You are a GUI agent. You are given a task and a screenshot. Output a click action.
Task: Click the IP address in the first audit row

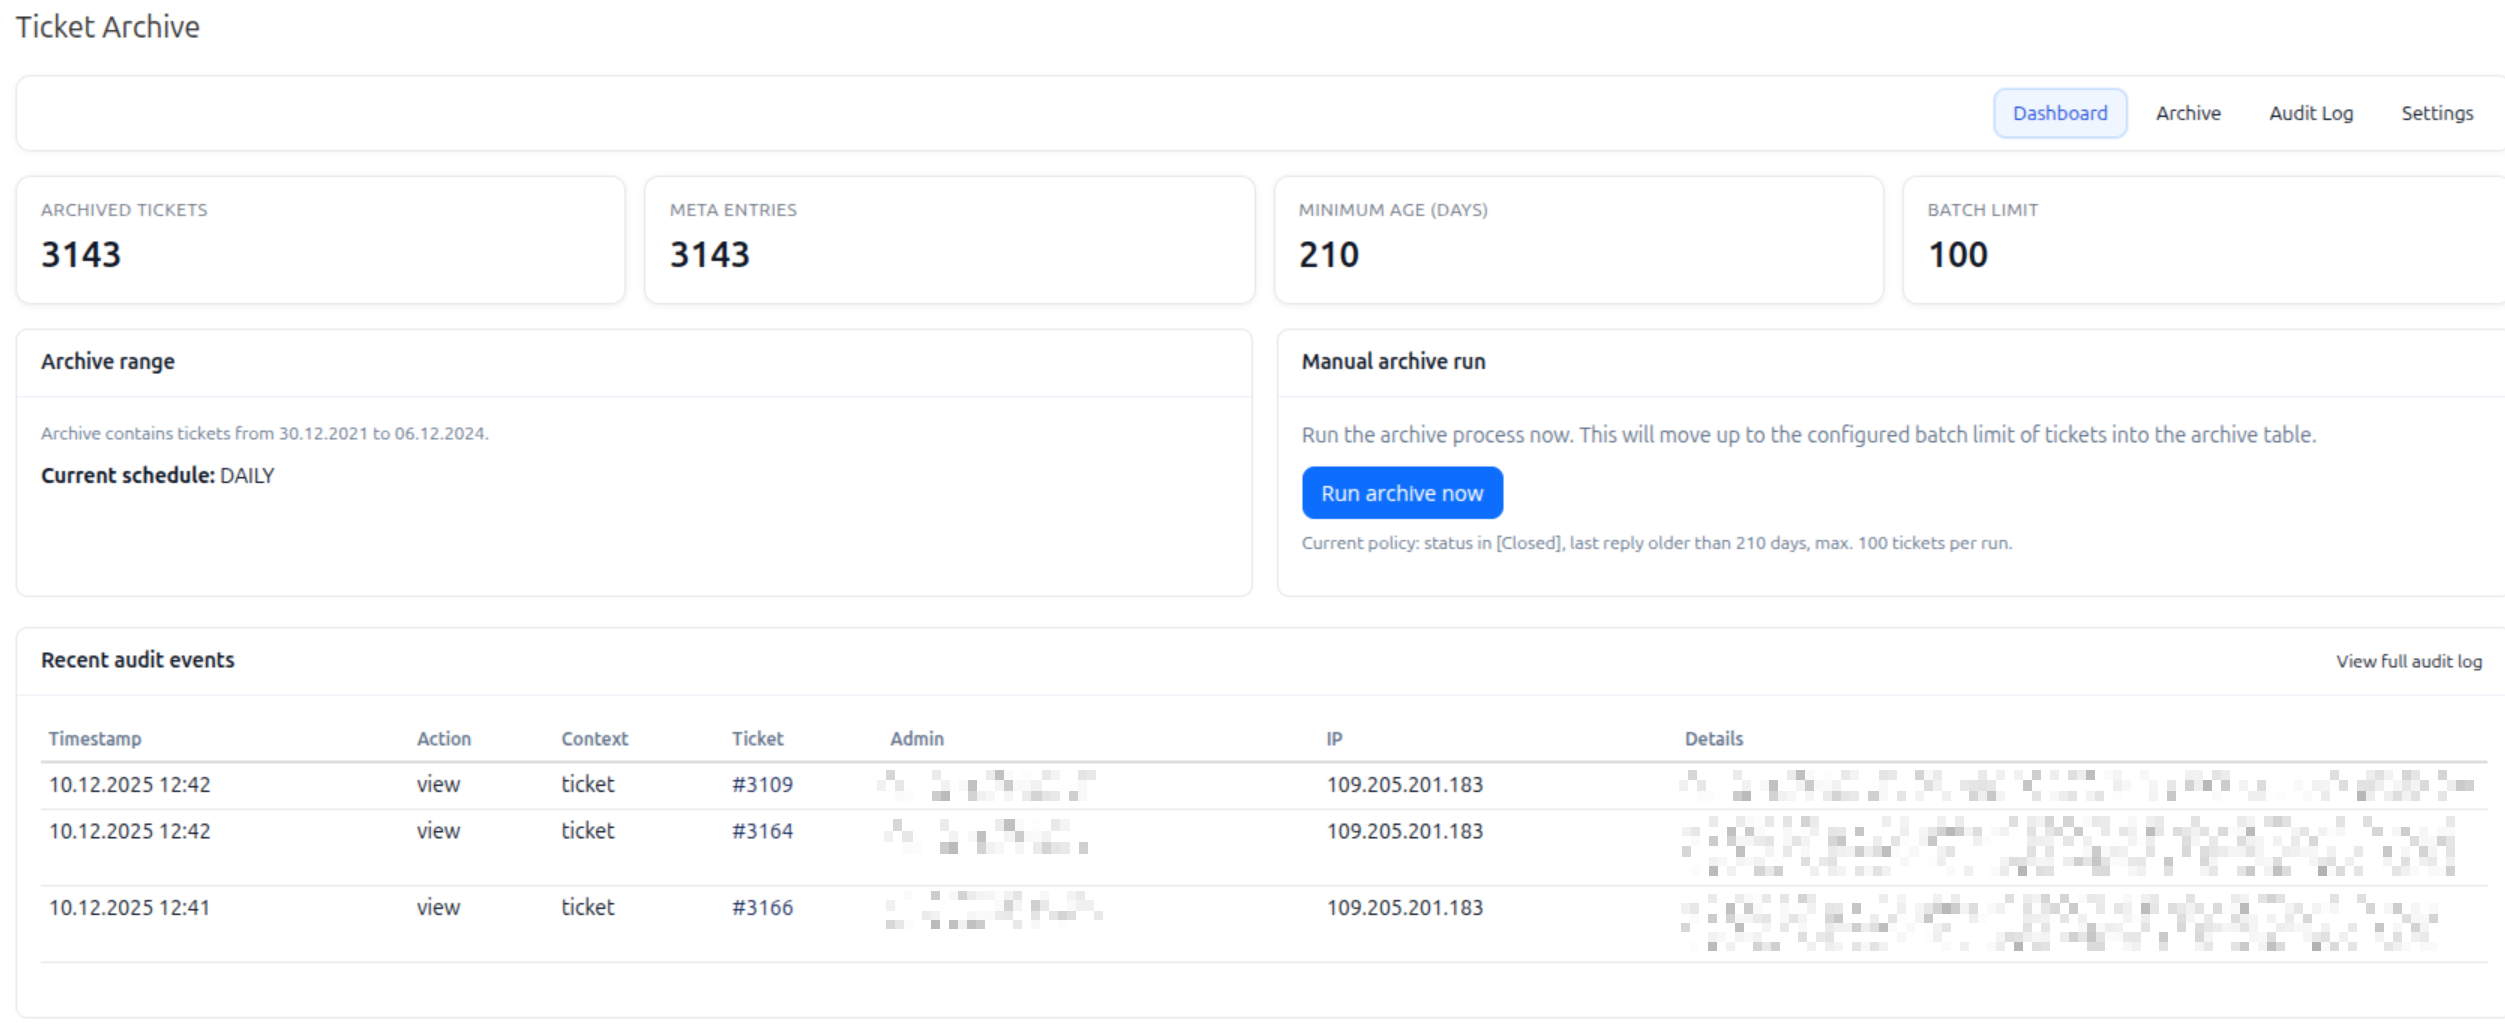click(1404, 785)
